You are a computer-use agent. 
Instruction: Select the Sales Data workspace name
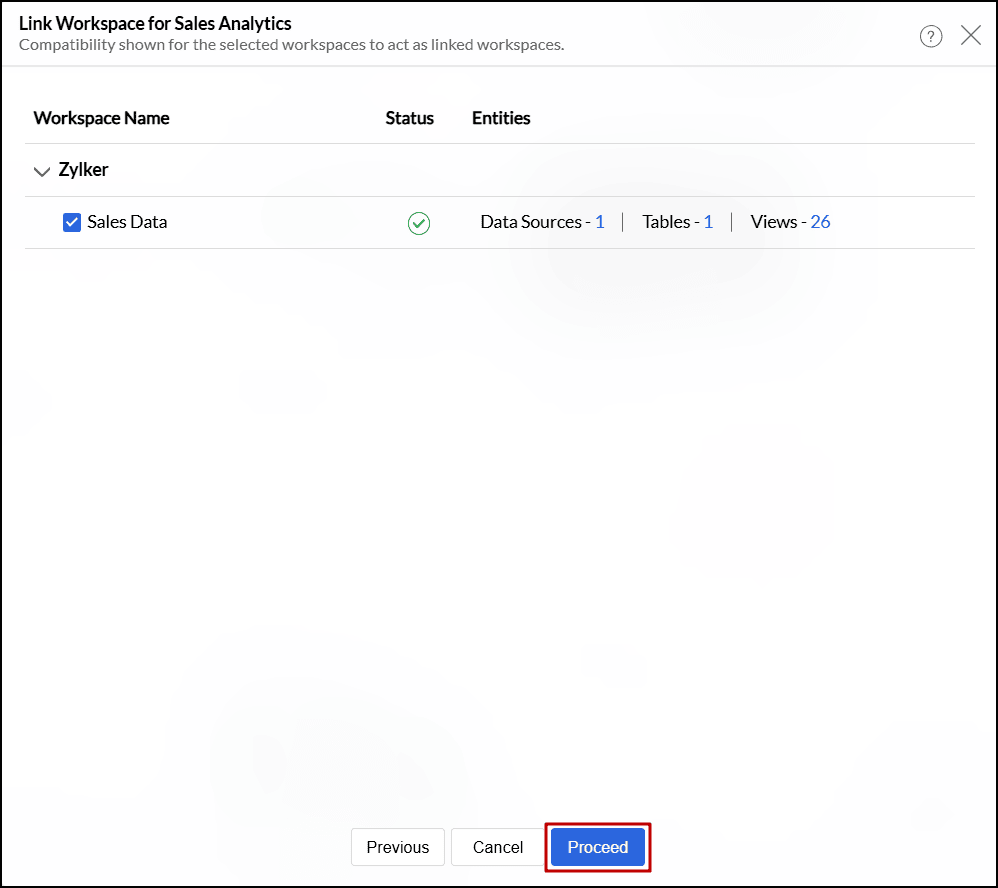pyautogui.click(x=127, y=222)
